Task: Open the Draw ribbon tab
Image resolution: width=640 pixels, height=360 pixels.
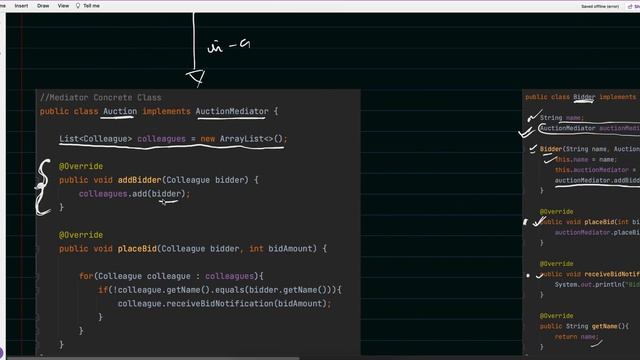Action: pyautogui.click(x=43, y=6)
